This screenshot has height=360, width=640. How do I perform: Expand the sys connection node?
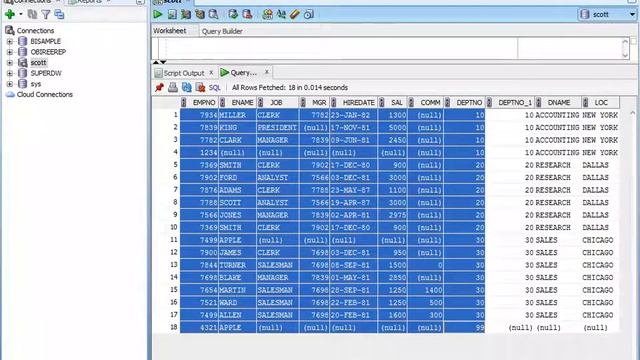[10, 84]
